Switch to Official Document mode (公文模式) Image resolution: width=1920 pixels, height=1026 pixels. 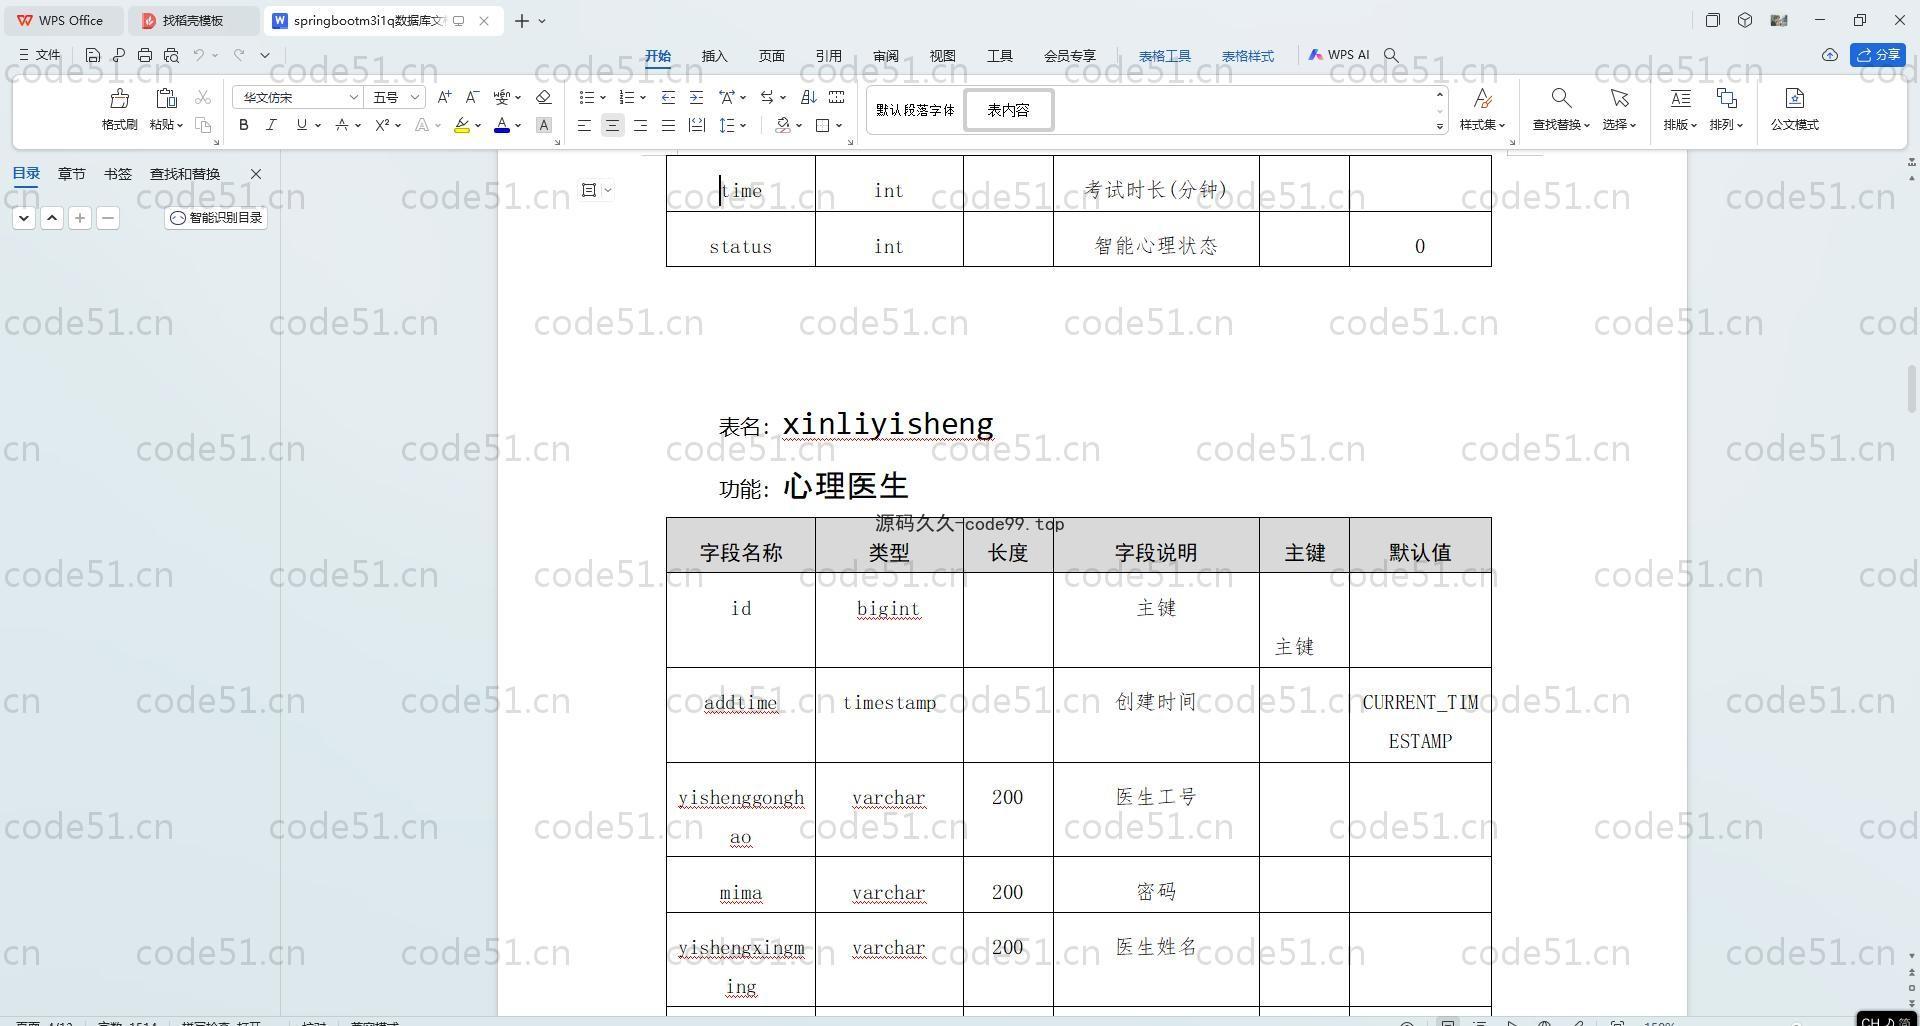pyautogui.click(x=1794, y=109)
